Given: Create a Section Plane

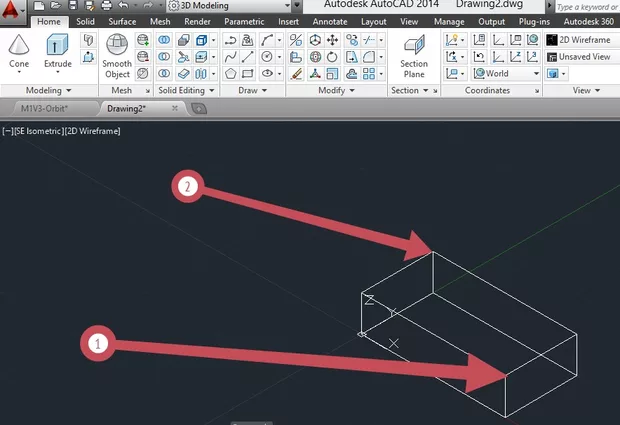Looking at the screenshot, I should [x=414, y=55].
